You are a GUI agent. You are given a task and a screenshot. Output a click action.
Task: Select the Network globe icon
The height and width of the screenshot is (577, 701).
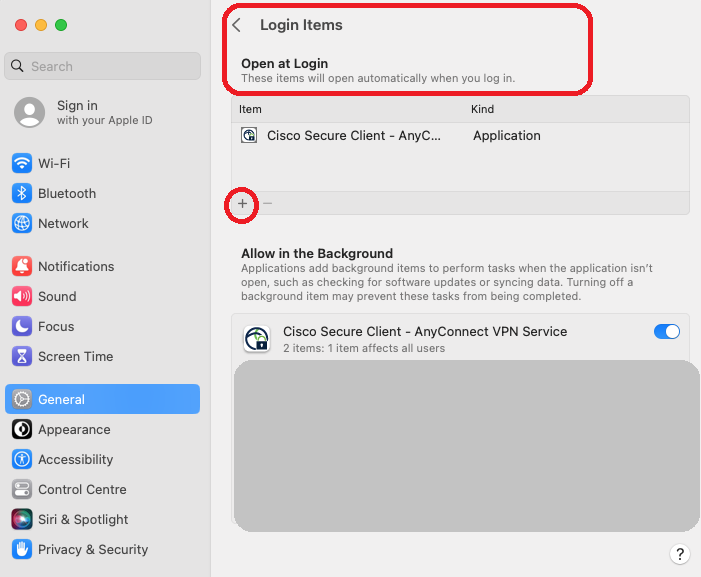21,223
